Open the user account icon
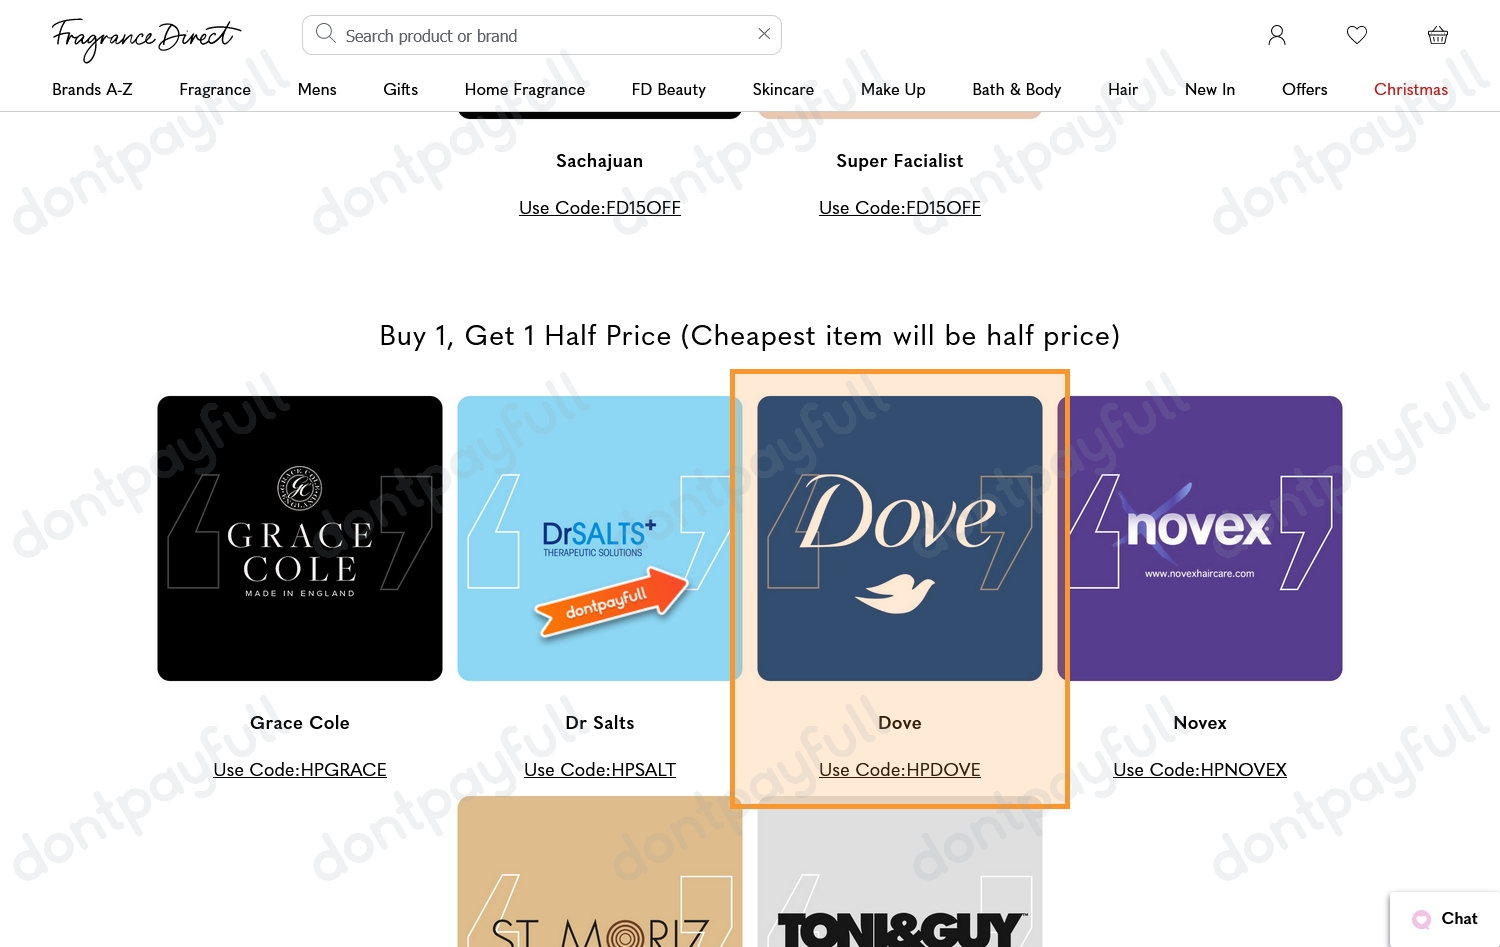The image size is (1500, 947). [x=1276, y=35]
